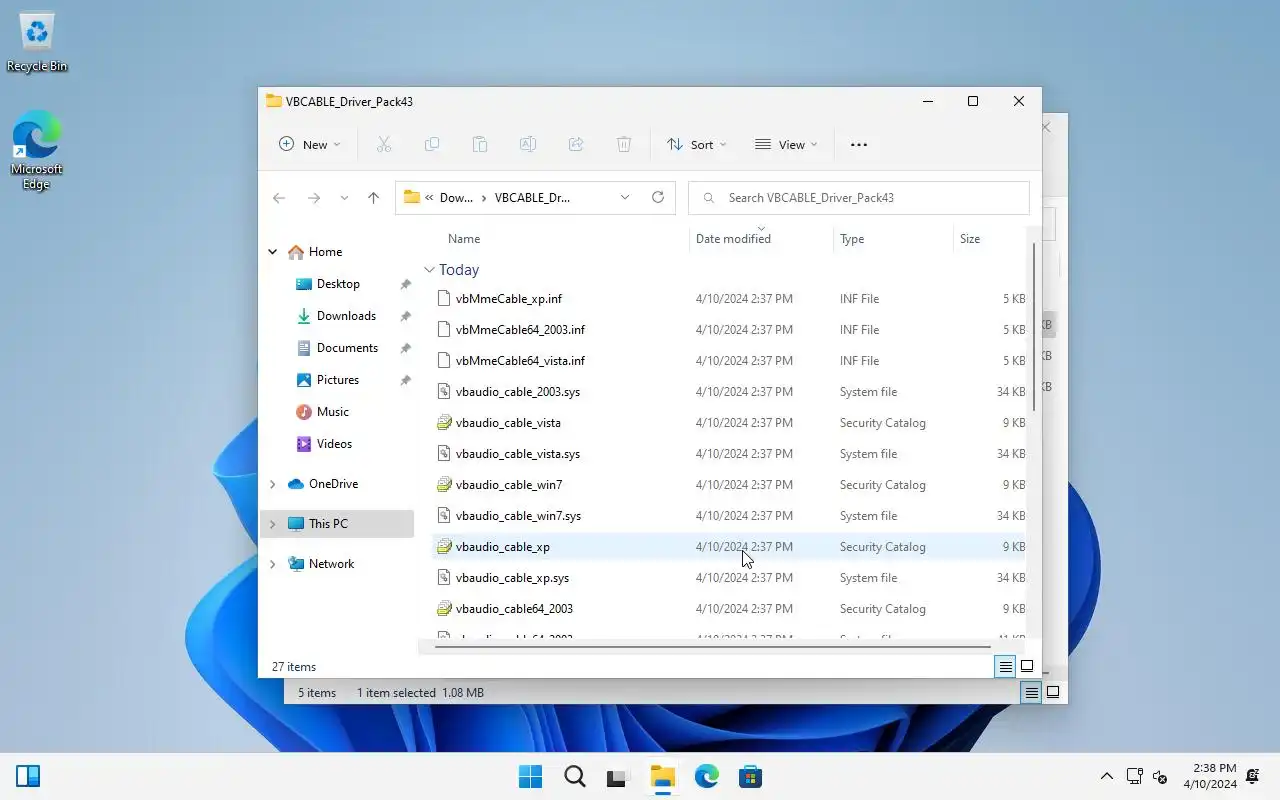Click the muted volume tray icon
1280x800 pixels.
coord(1160,776)
